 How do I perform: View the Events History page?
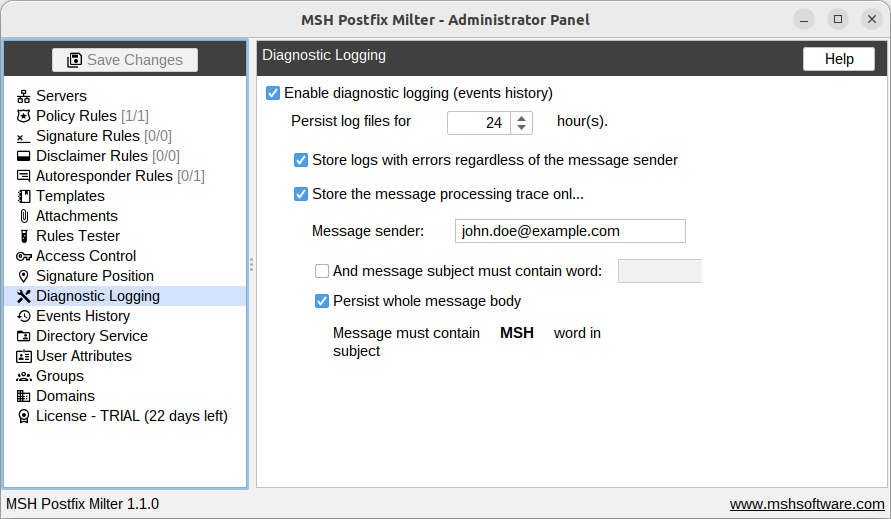83,316
